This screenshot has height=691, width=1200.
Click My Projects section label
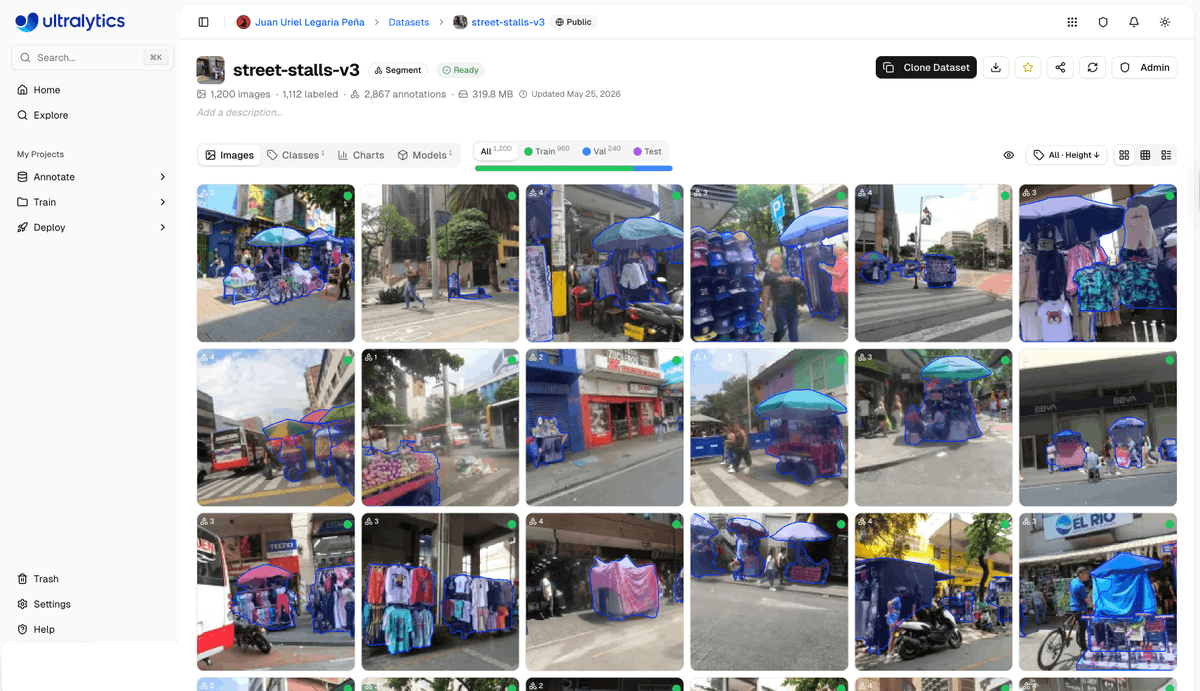40,154
